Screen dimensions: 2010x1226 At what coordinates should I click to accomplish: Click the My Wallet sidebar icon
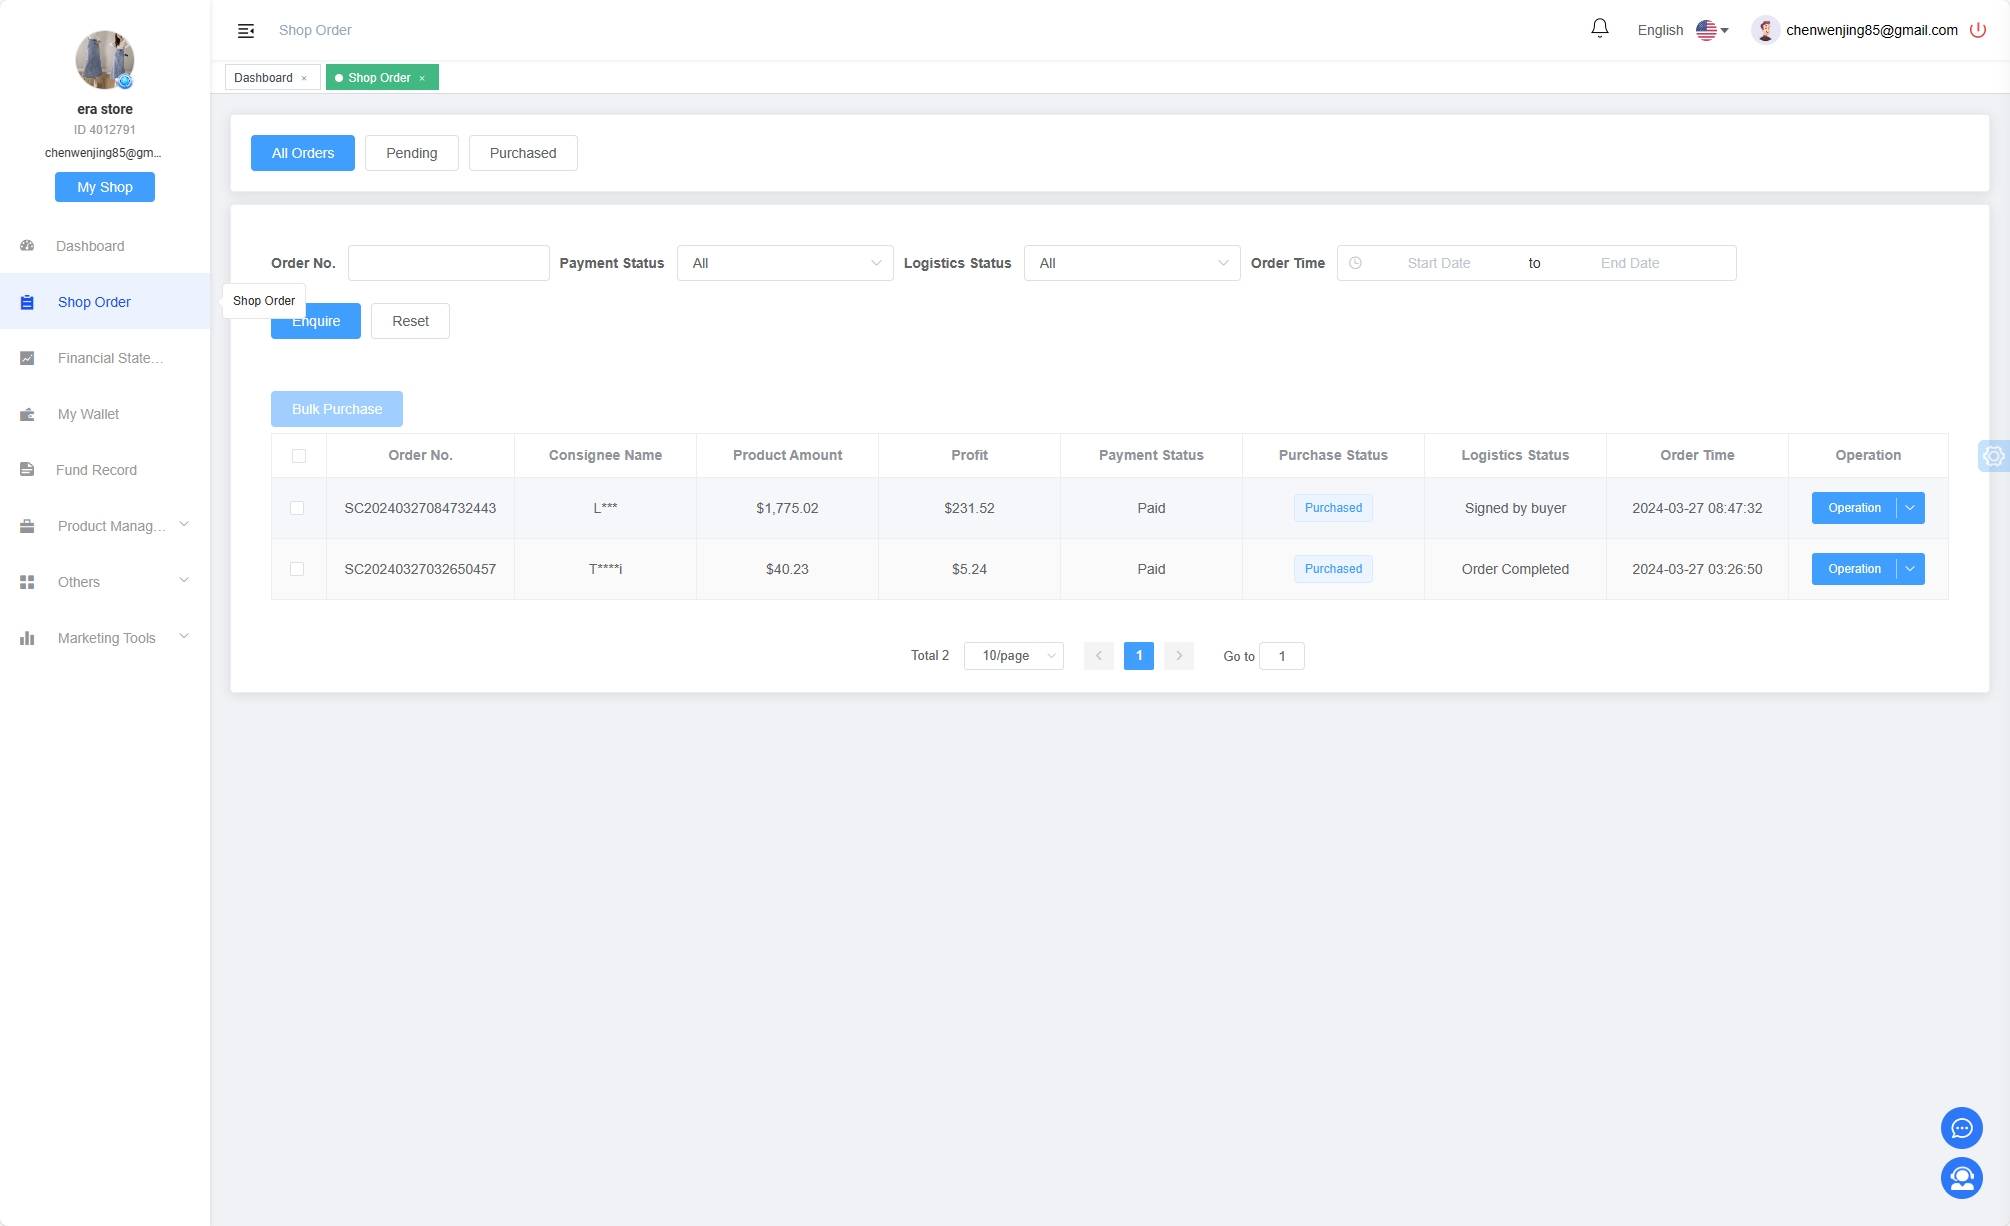tap(29, 413)
